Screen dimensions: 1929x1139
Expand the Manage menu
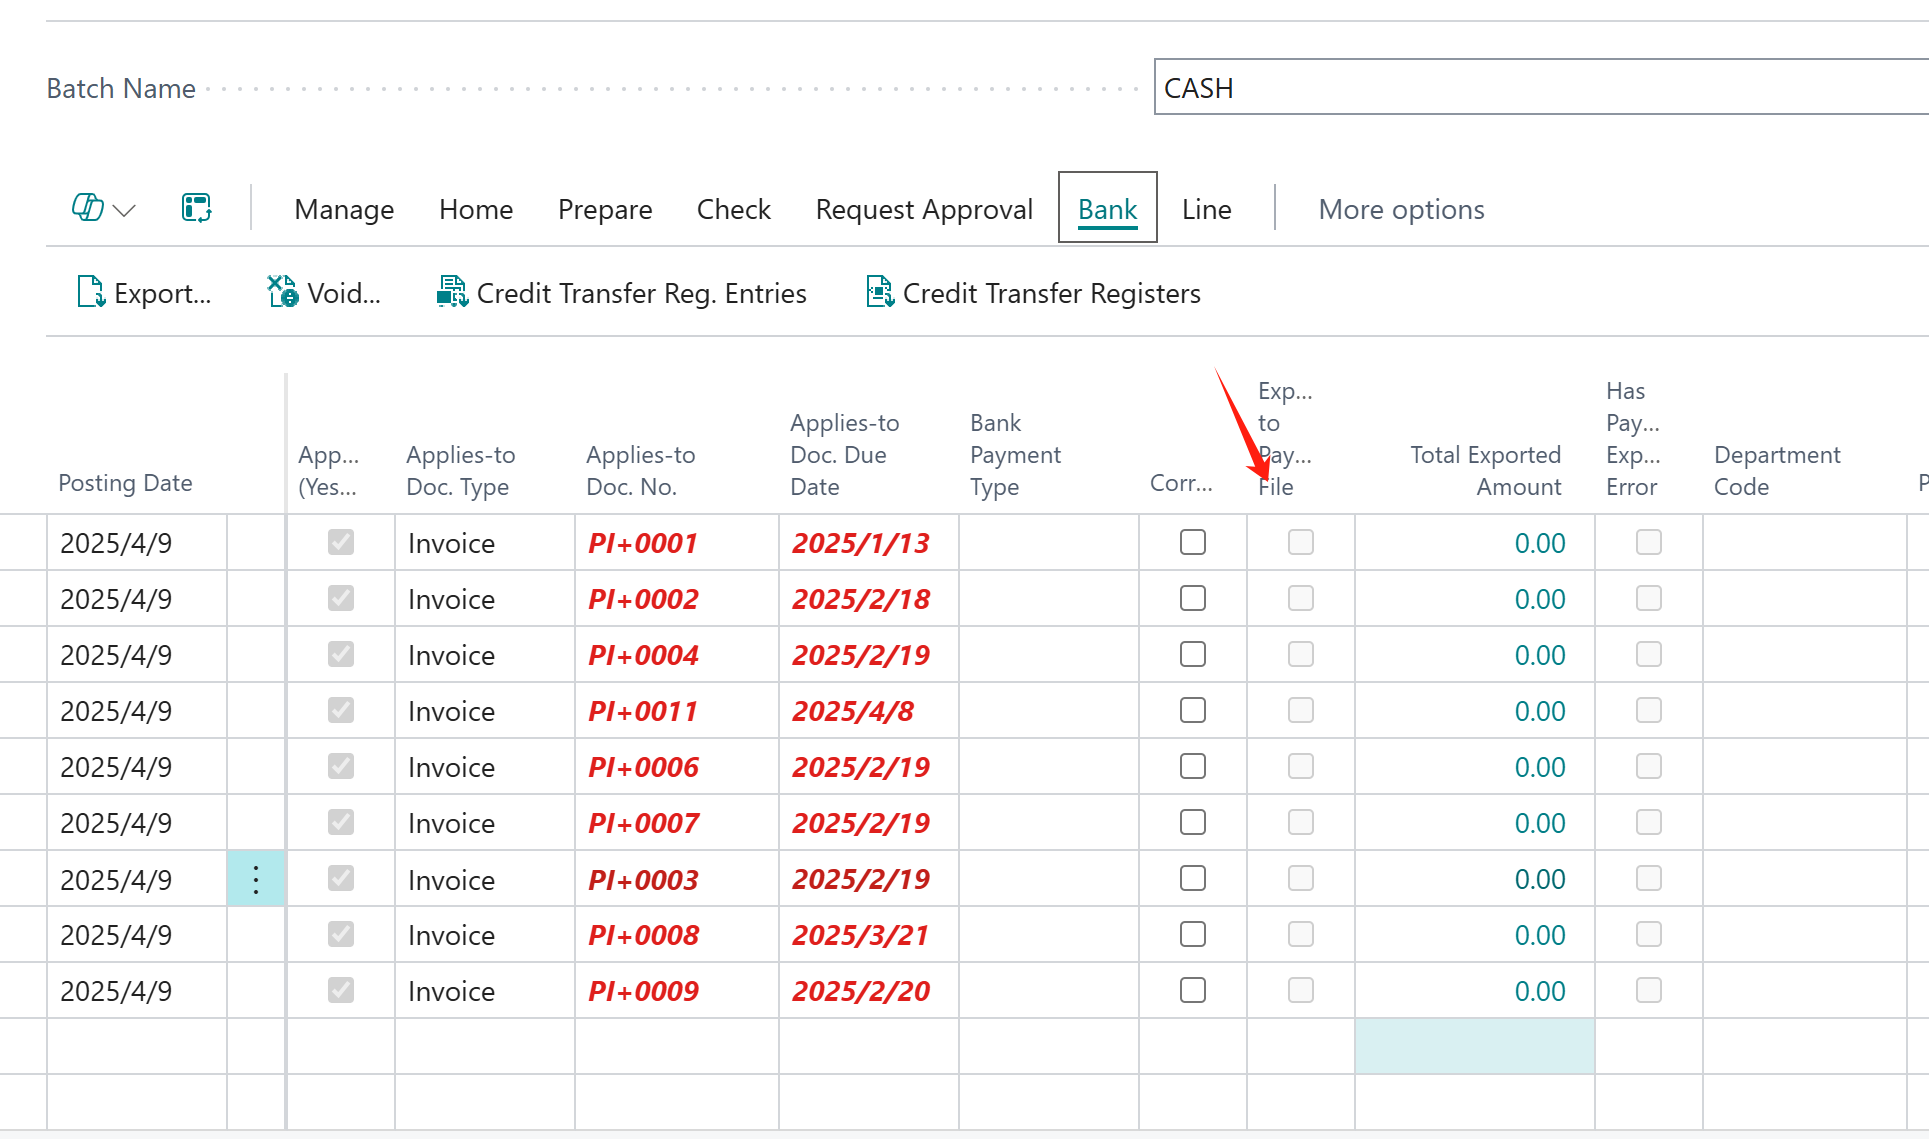[x=344, y=209]
